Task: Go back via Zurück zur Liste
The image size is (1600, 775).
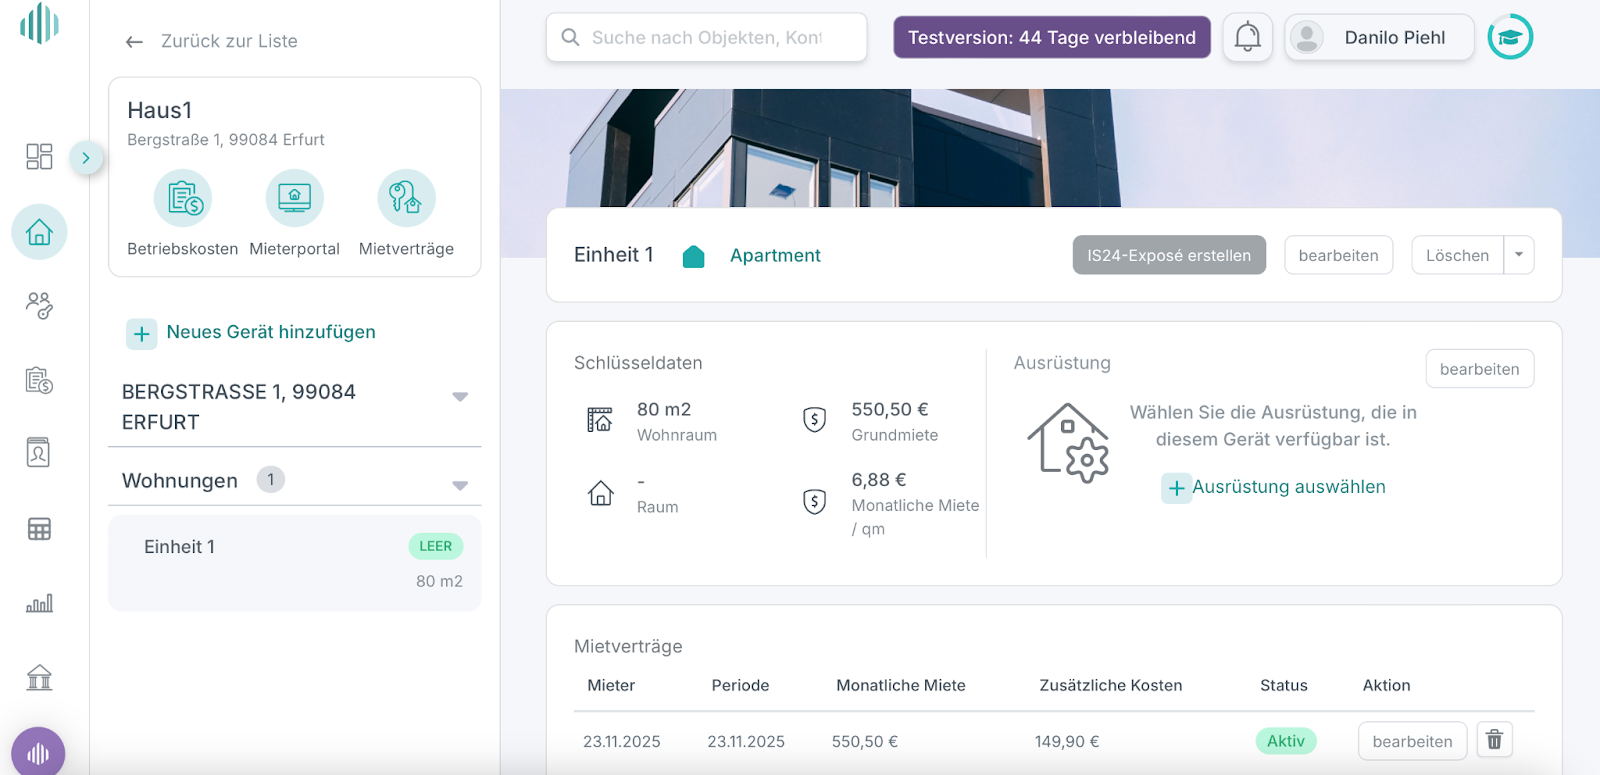Action: (212, 41)
